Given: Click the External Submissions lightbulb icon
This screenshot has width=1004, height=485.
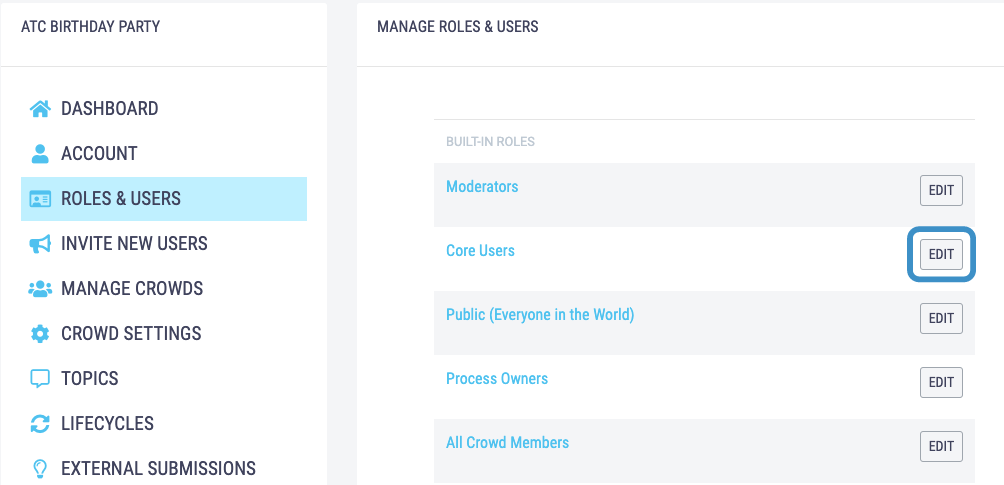Looking at the screenshot, I should [x=40, y=469].
